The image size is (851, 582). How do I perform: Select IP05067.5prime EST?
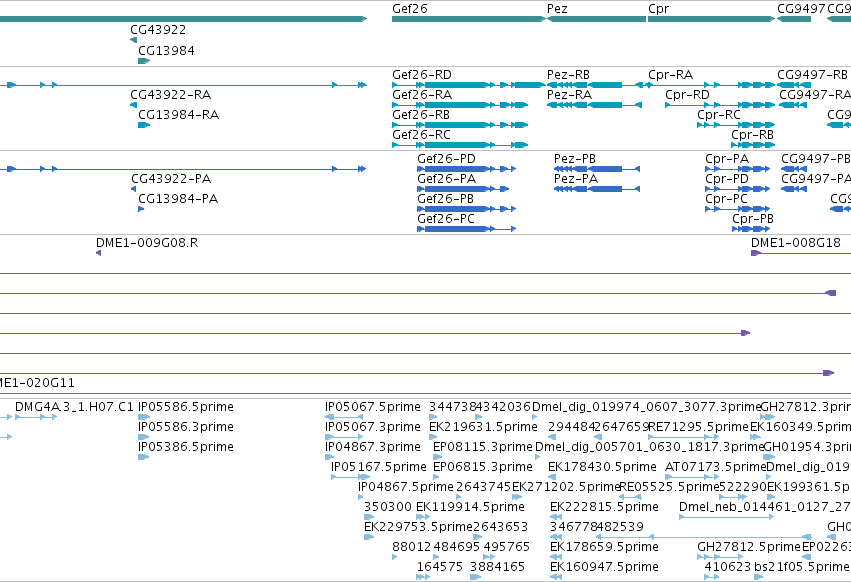(373, 407)
